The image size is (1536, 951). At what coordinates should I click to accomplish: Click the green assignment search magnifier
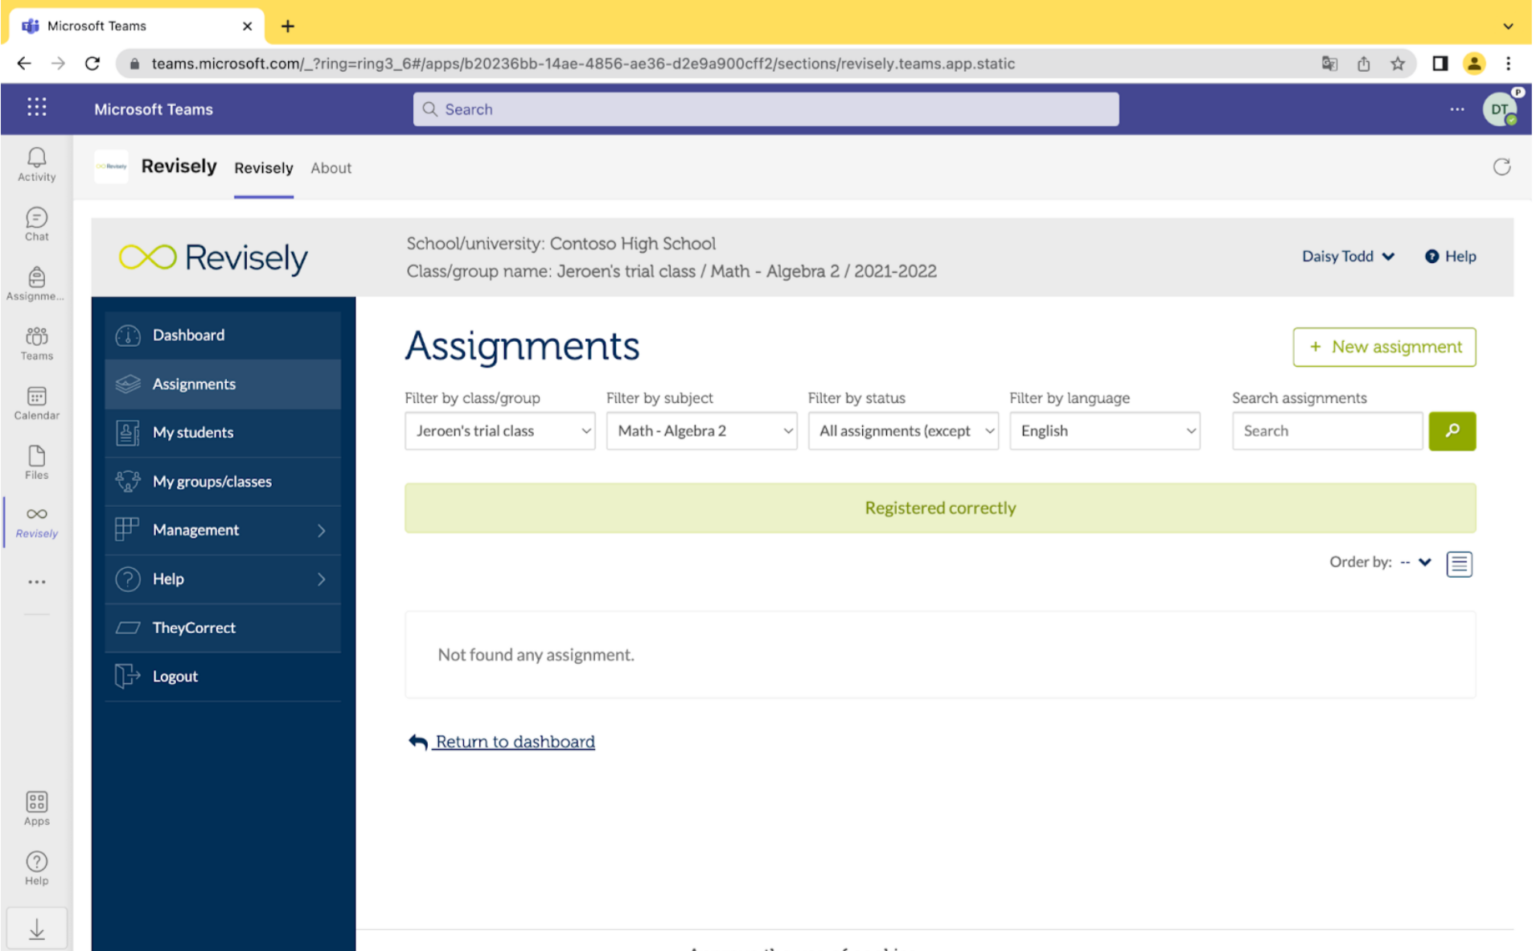1452,431
